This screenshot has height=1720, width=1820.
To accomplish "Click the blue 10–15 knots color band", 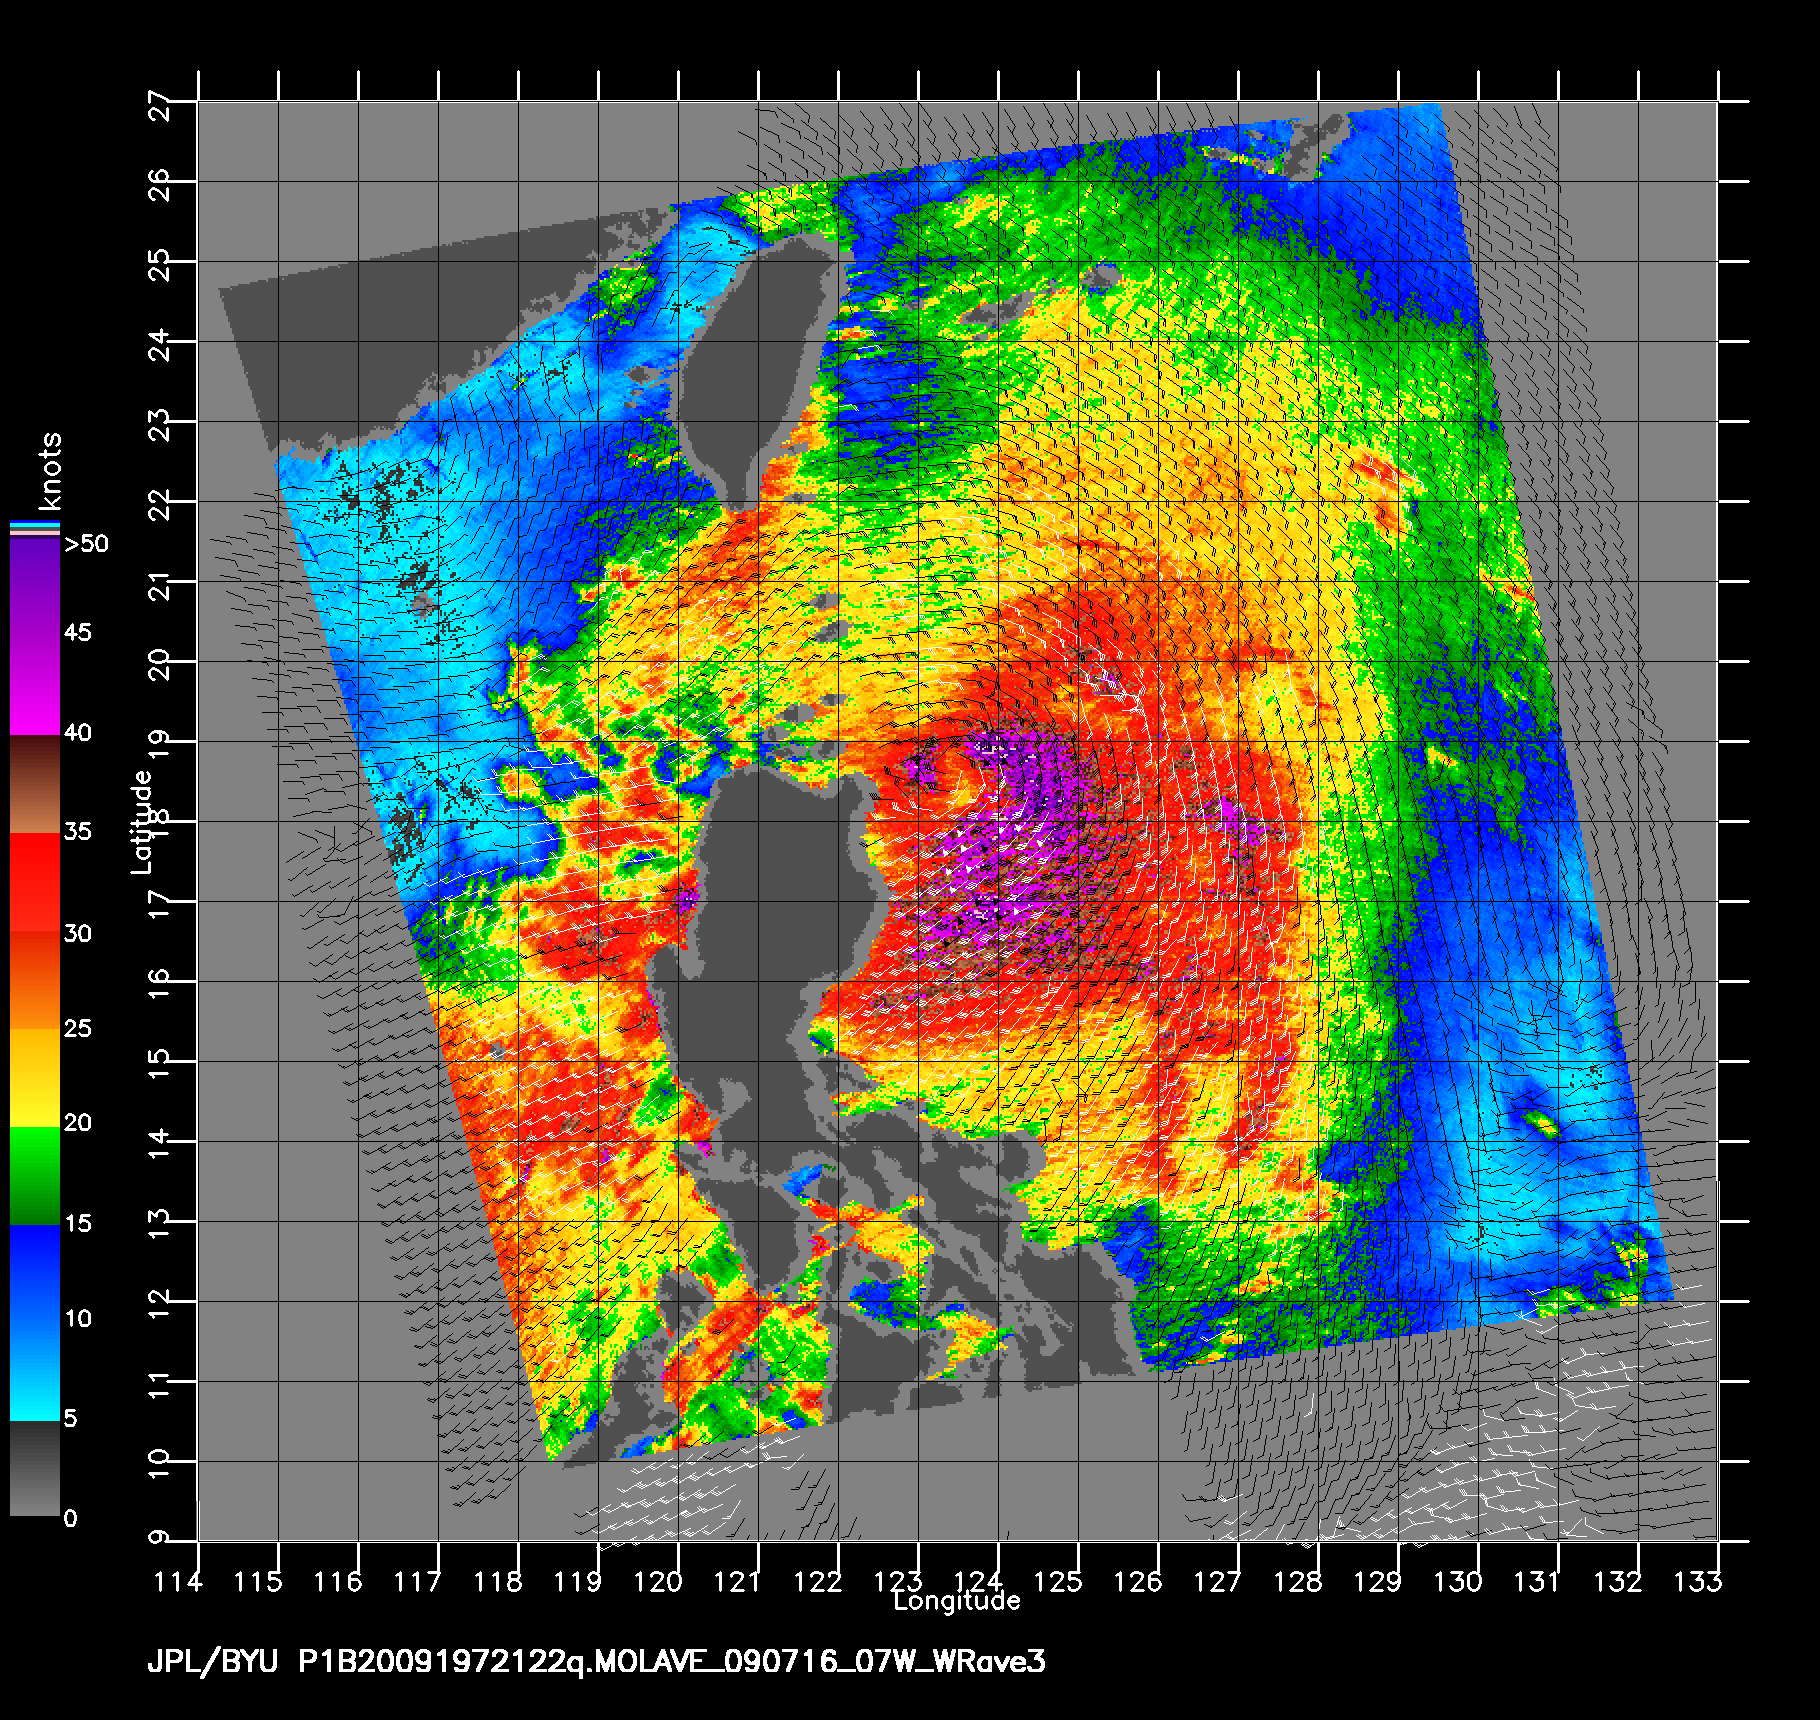I will click(x=35, y=1273).
